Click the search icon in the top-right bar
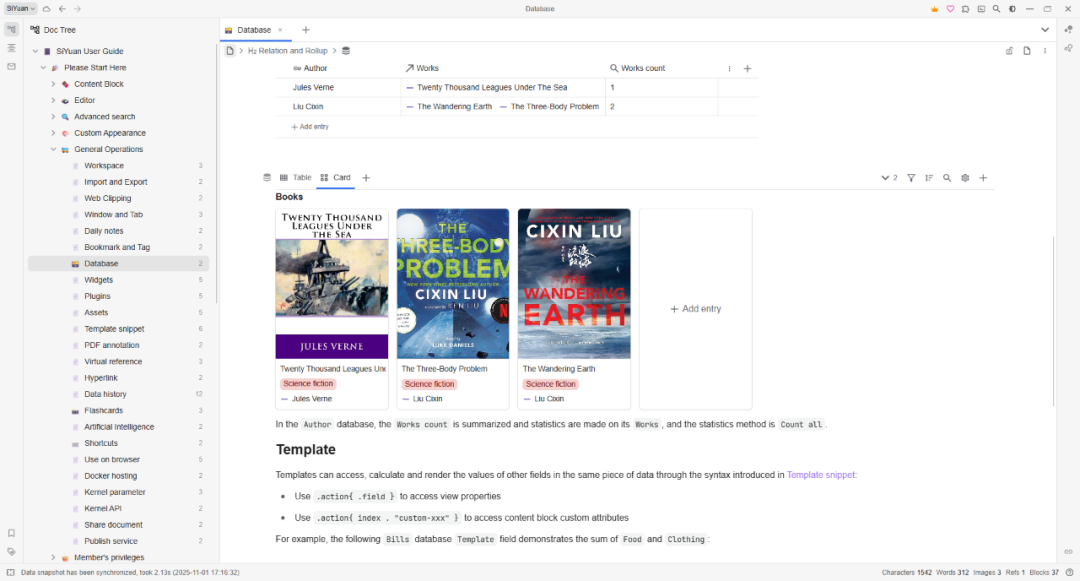Screen dimensions: 1080x581 (x=996, y=8)
